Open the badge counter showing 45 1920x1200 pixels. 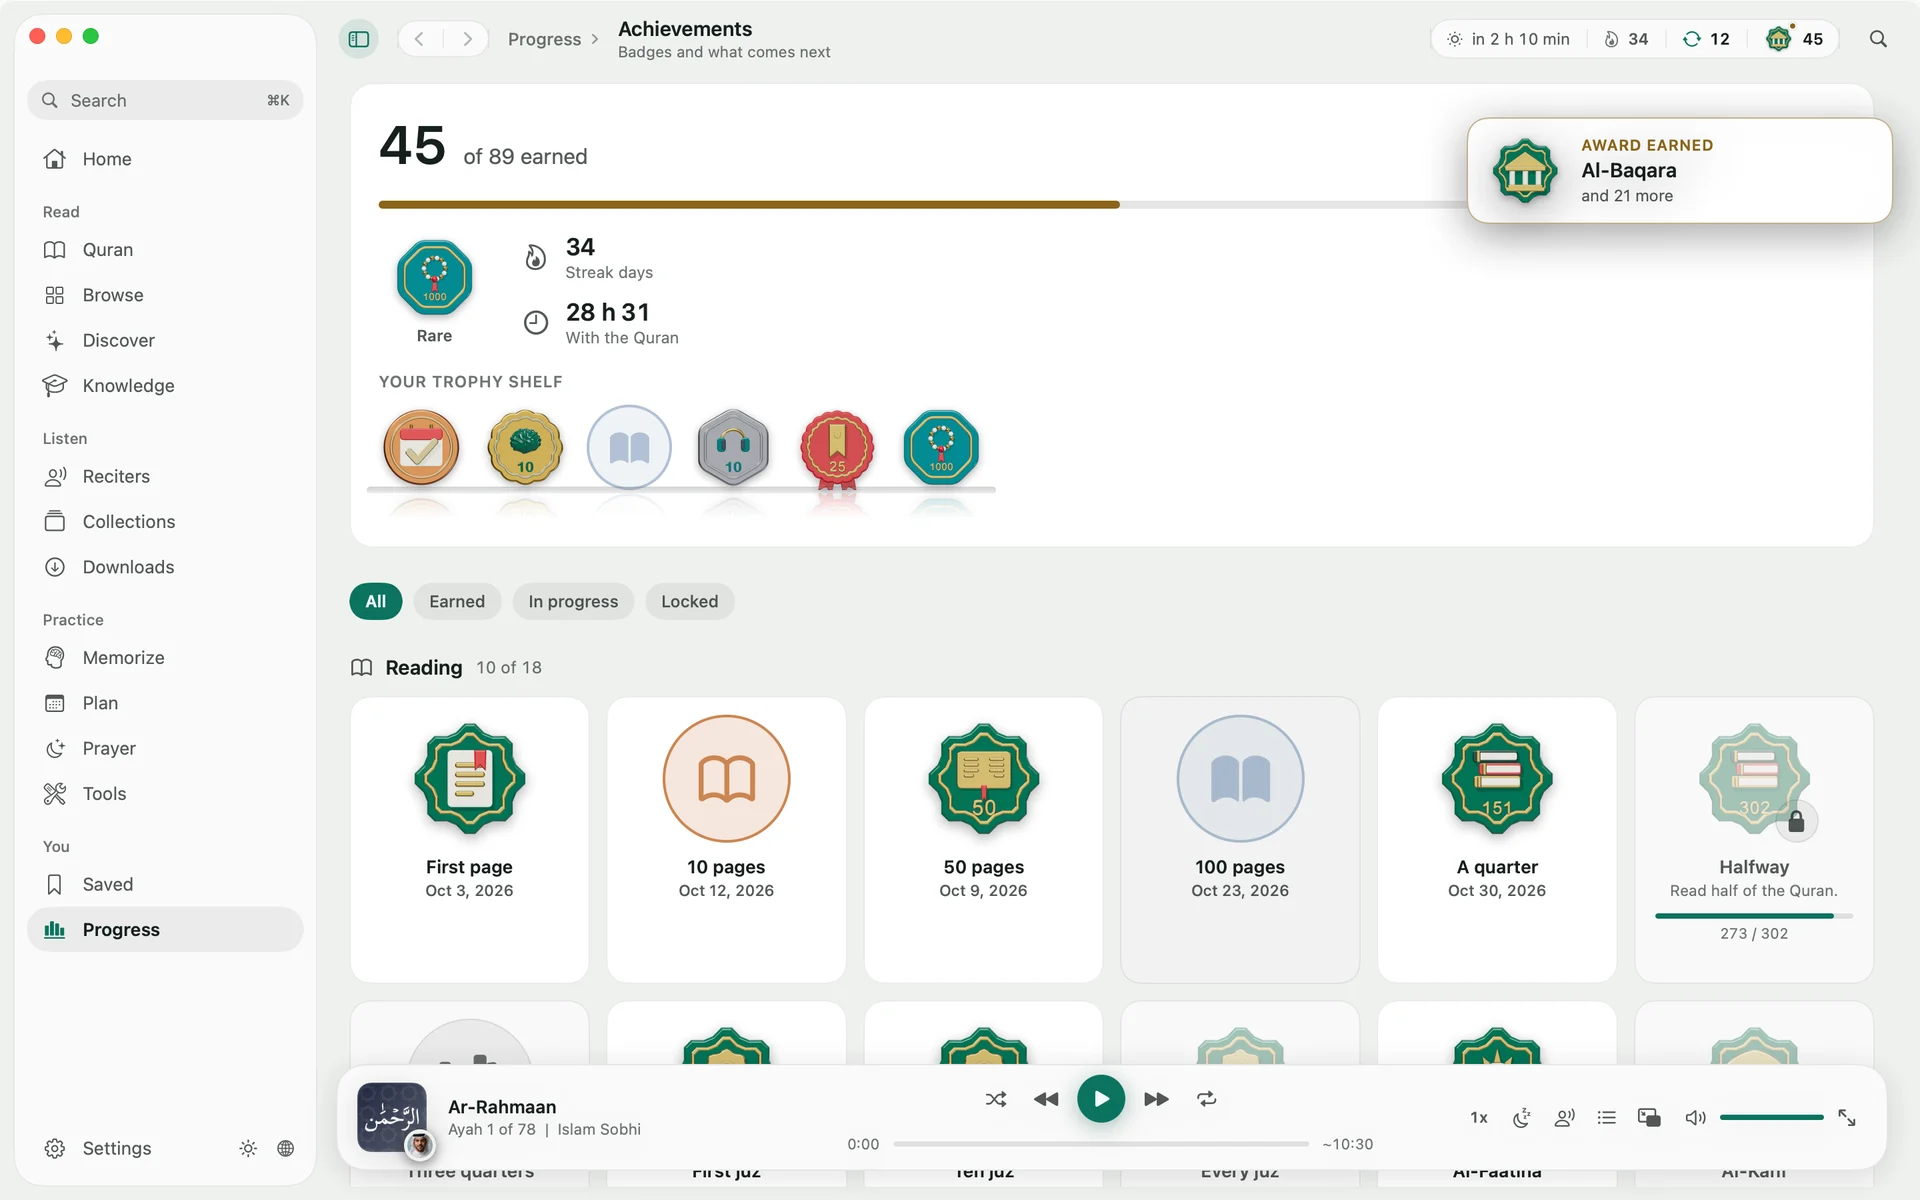point(1794,39)
